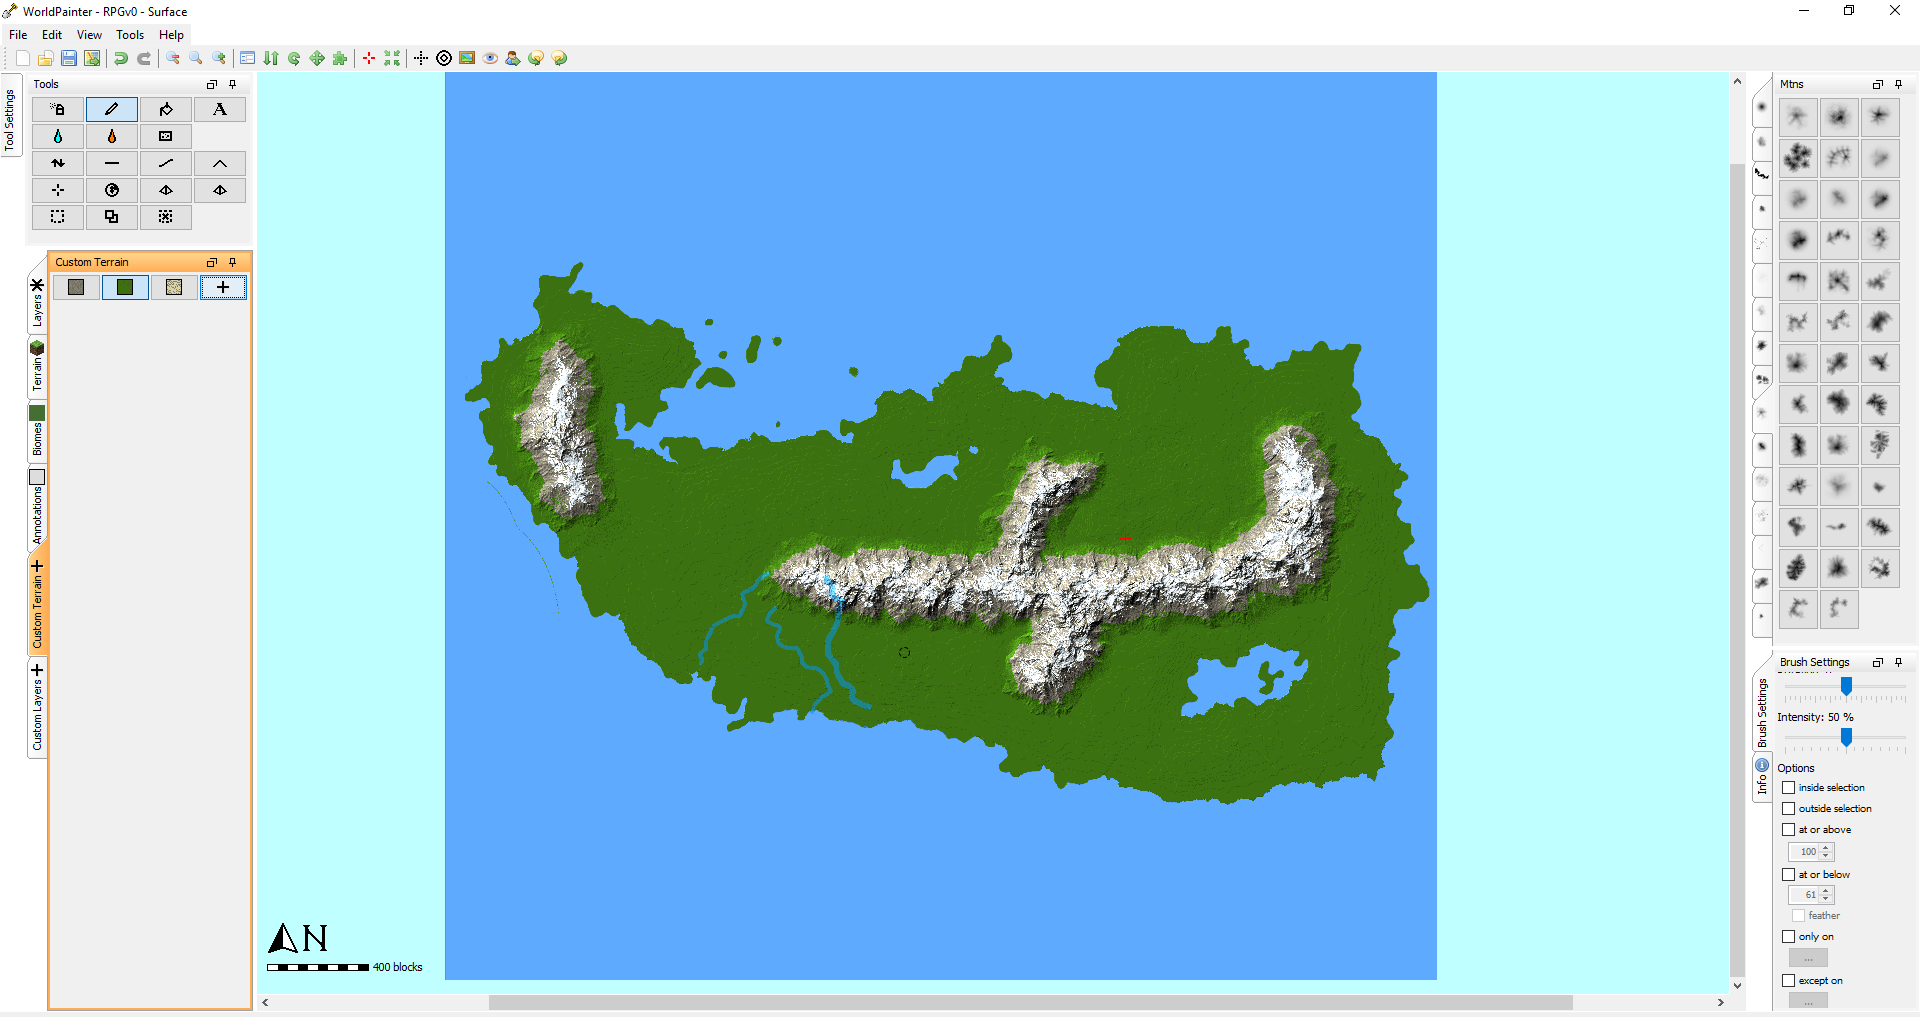Image resolution: width=1920 pixels, height=1017 pixels.
Task: Switch to the Annotations side tab
Action: (37, 508)
